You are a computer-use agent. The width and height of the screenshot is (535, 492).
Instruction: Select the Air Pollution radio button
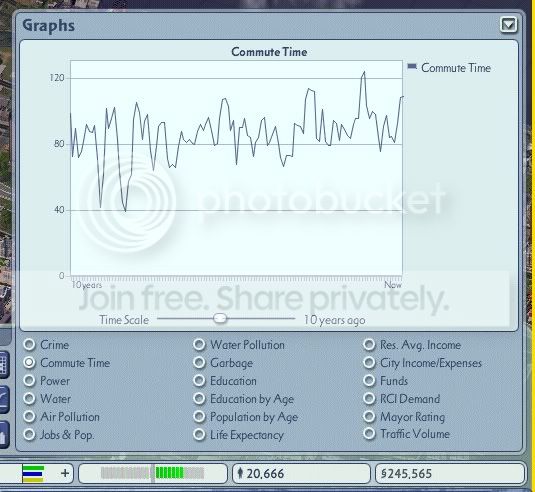point(29,416)
